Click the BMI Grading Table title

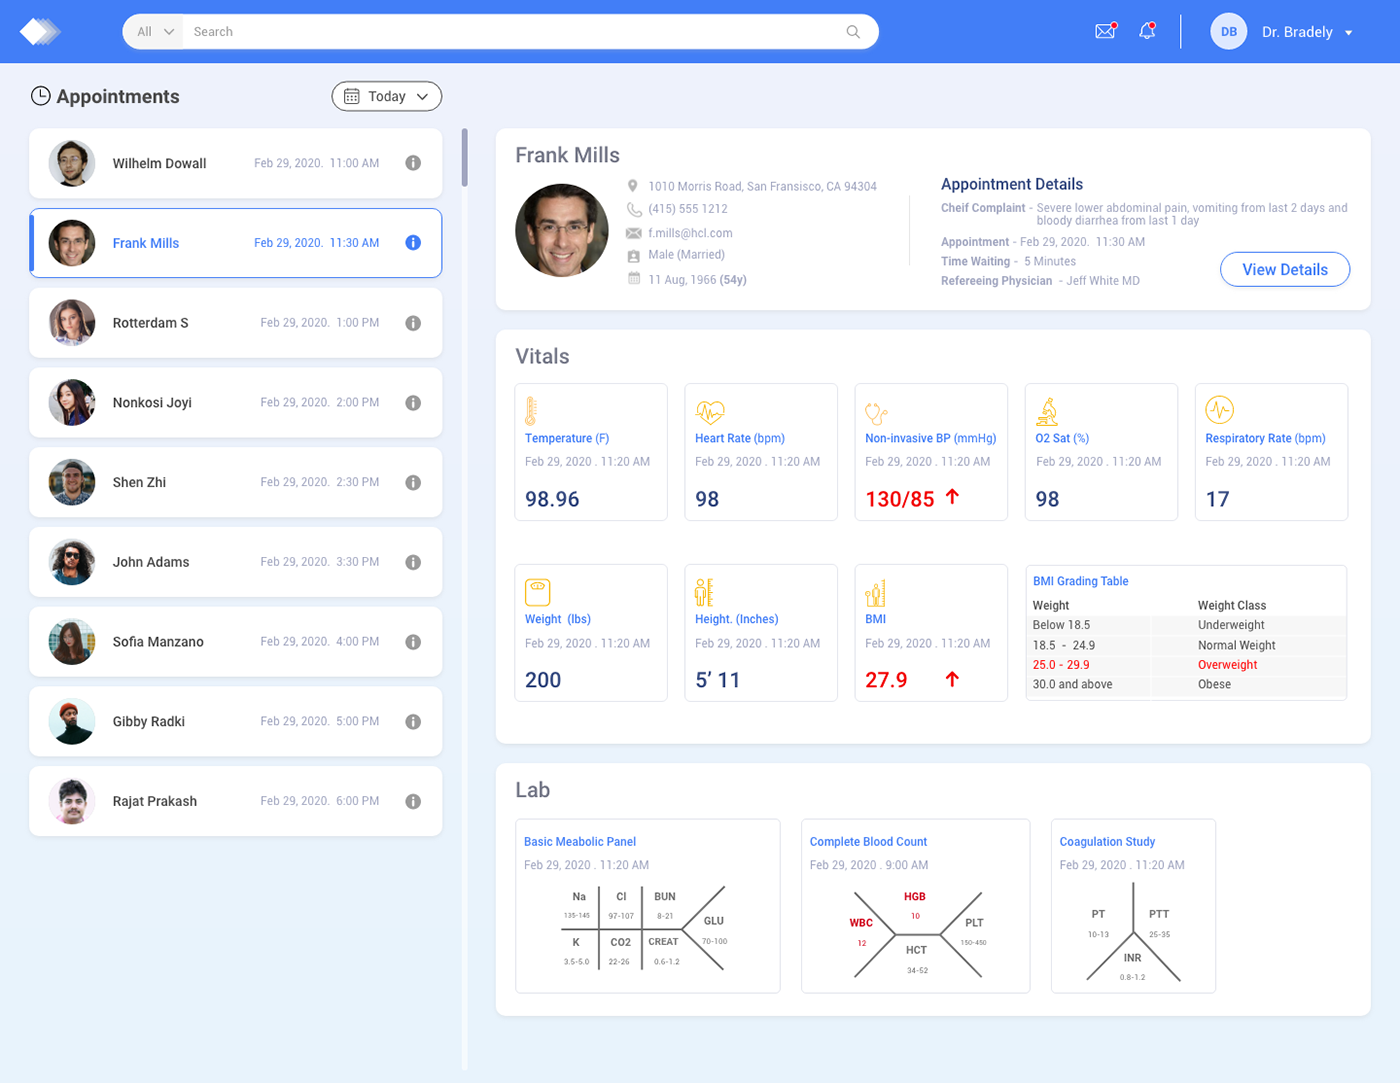[1080, 581]
